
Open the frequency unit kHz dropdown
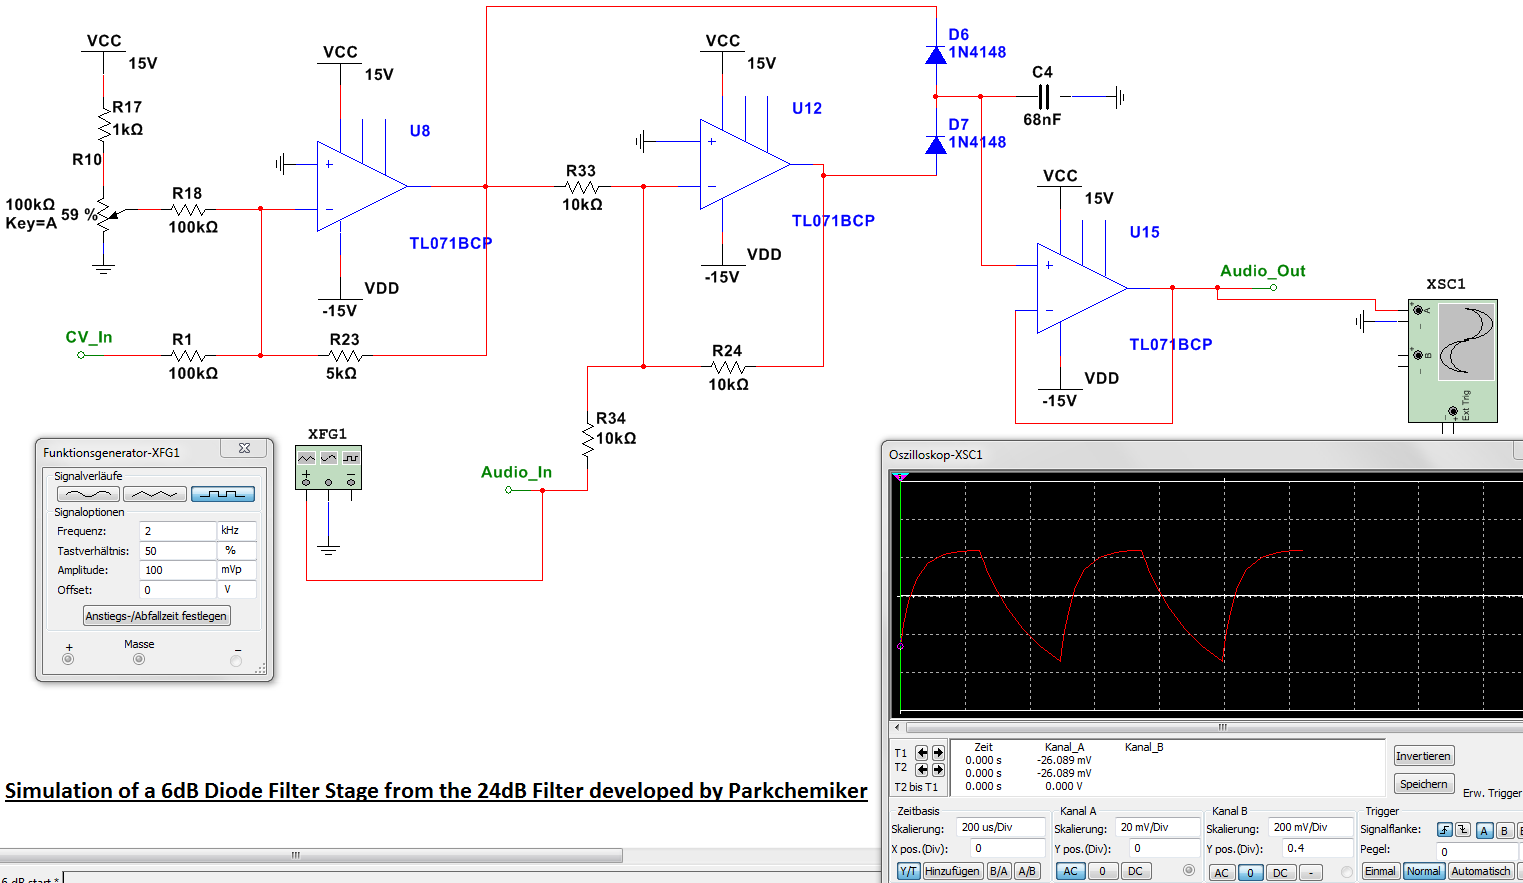pyautogui.click(x=237, y=531)
